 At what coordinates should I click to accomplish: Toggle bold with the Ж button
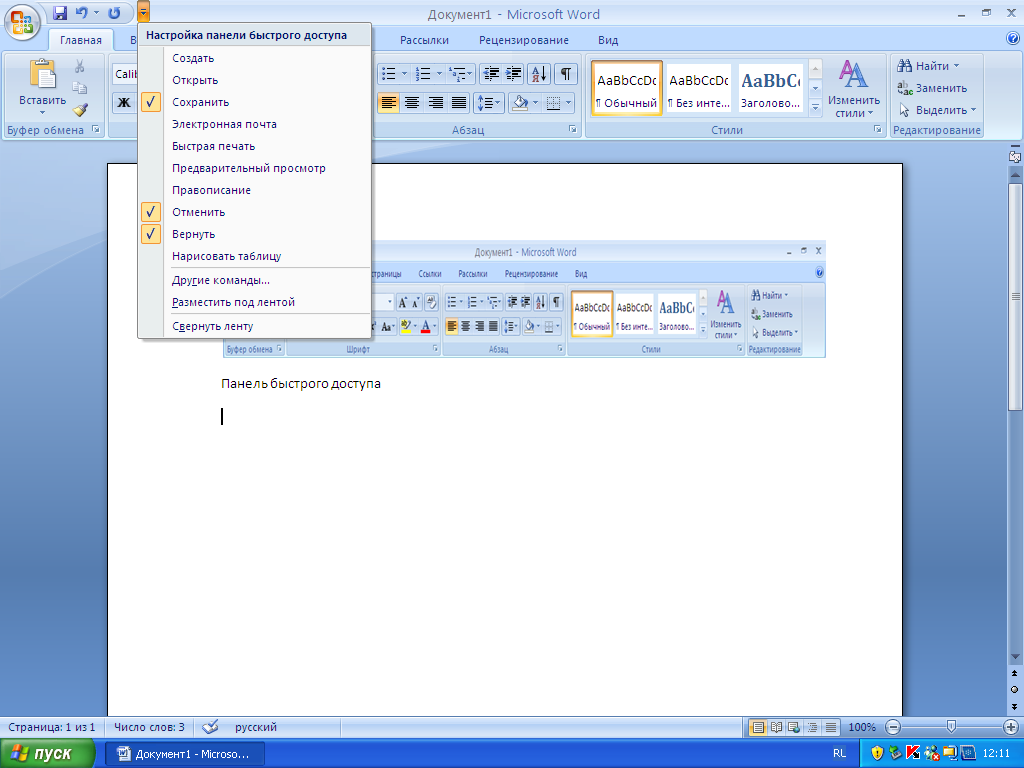coord(124,103)
